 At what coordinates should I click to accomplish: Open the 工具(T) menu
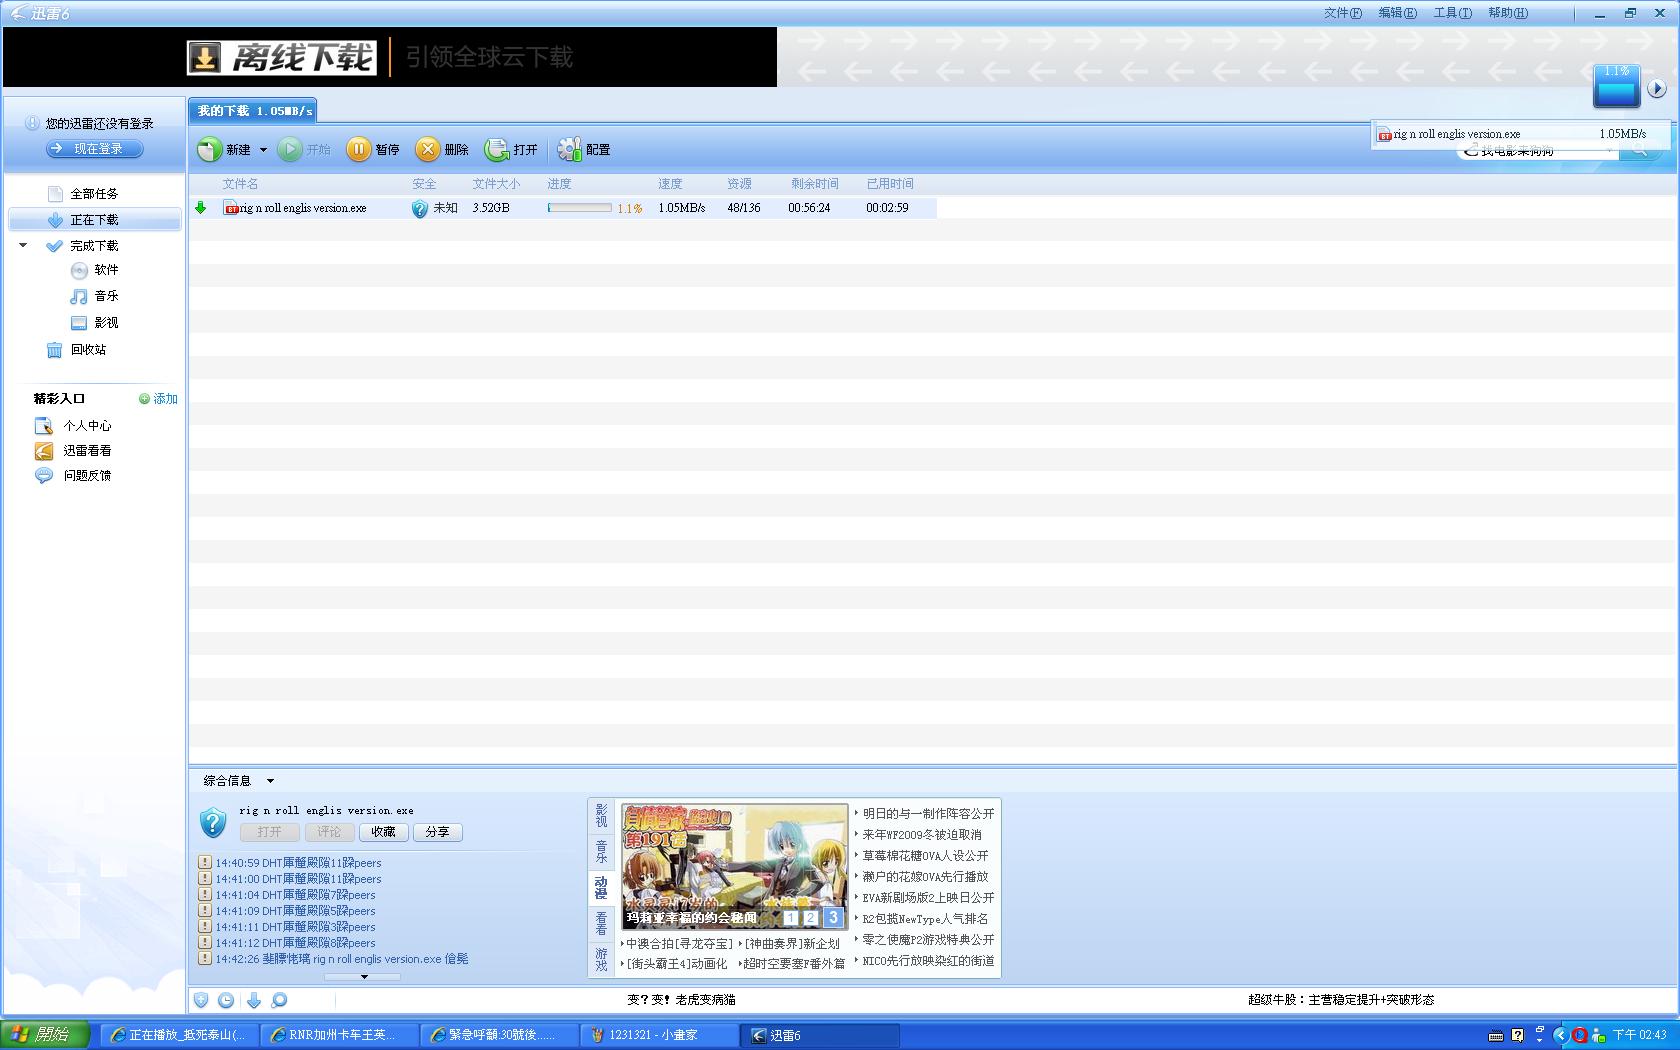pyautogui.click(x=1452, y=13)
